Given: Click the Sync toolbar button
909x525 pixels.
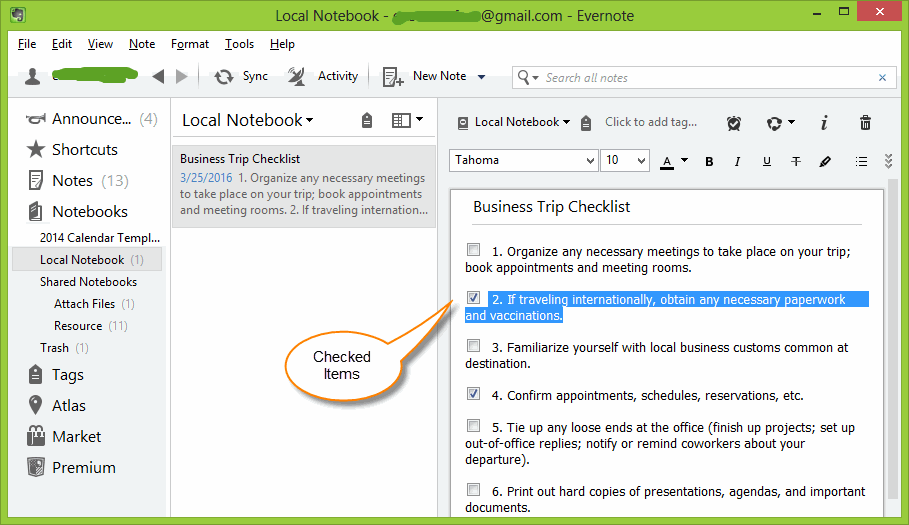Looking at the screenshot, I should [x=241, y=76].
